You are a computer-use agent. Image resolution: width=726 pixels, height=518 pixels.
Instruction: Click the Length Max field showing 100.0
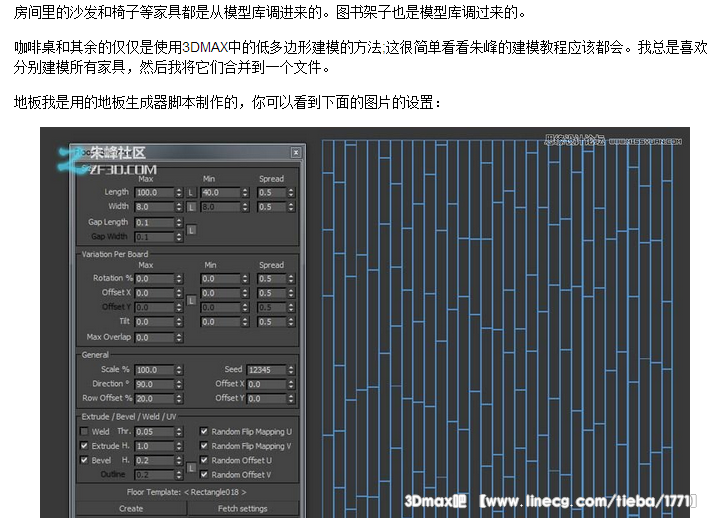point(154,192)
